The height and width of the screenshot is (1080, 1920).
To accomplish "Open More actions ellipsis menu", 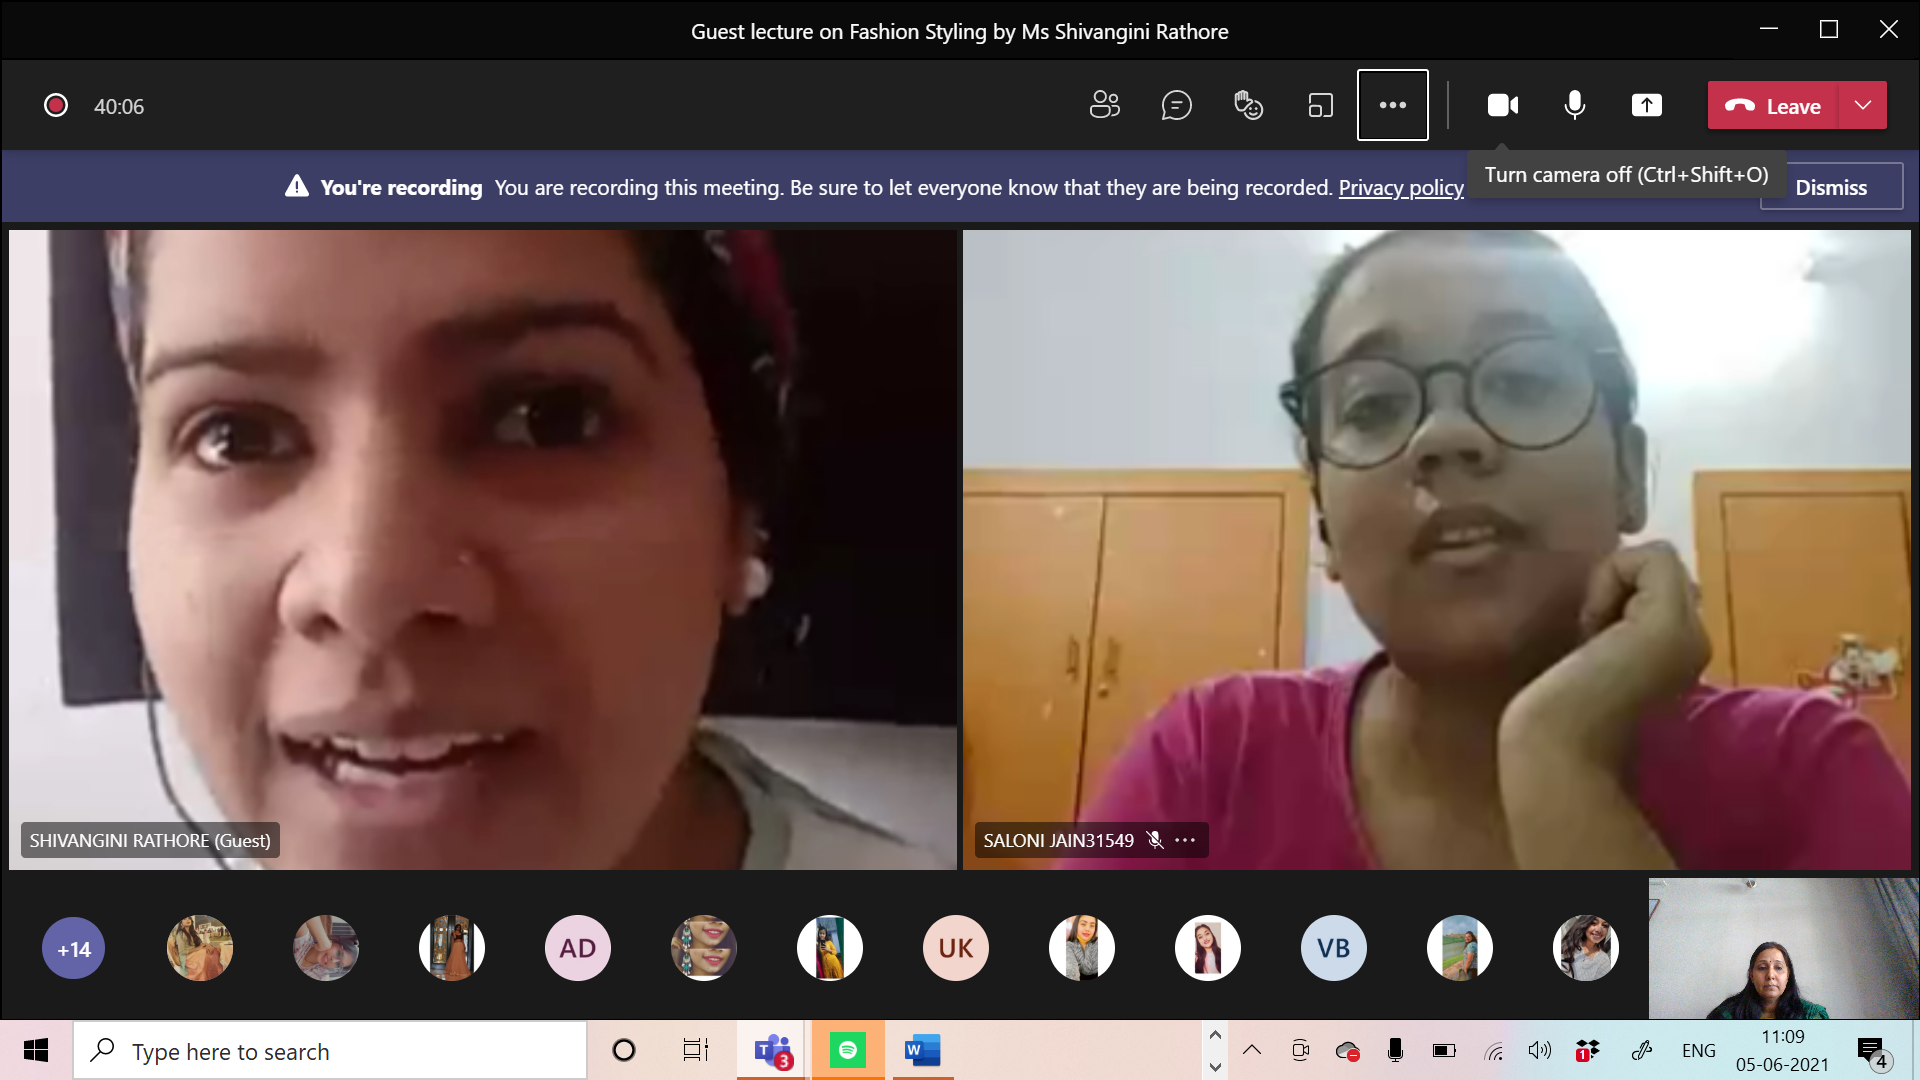I will click(x=1392, y=105).
